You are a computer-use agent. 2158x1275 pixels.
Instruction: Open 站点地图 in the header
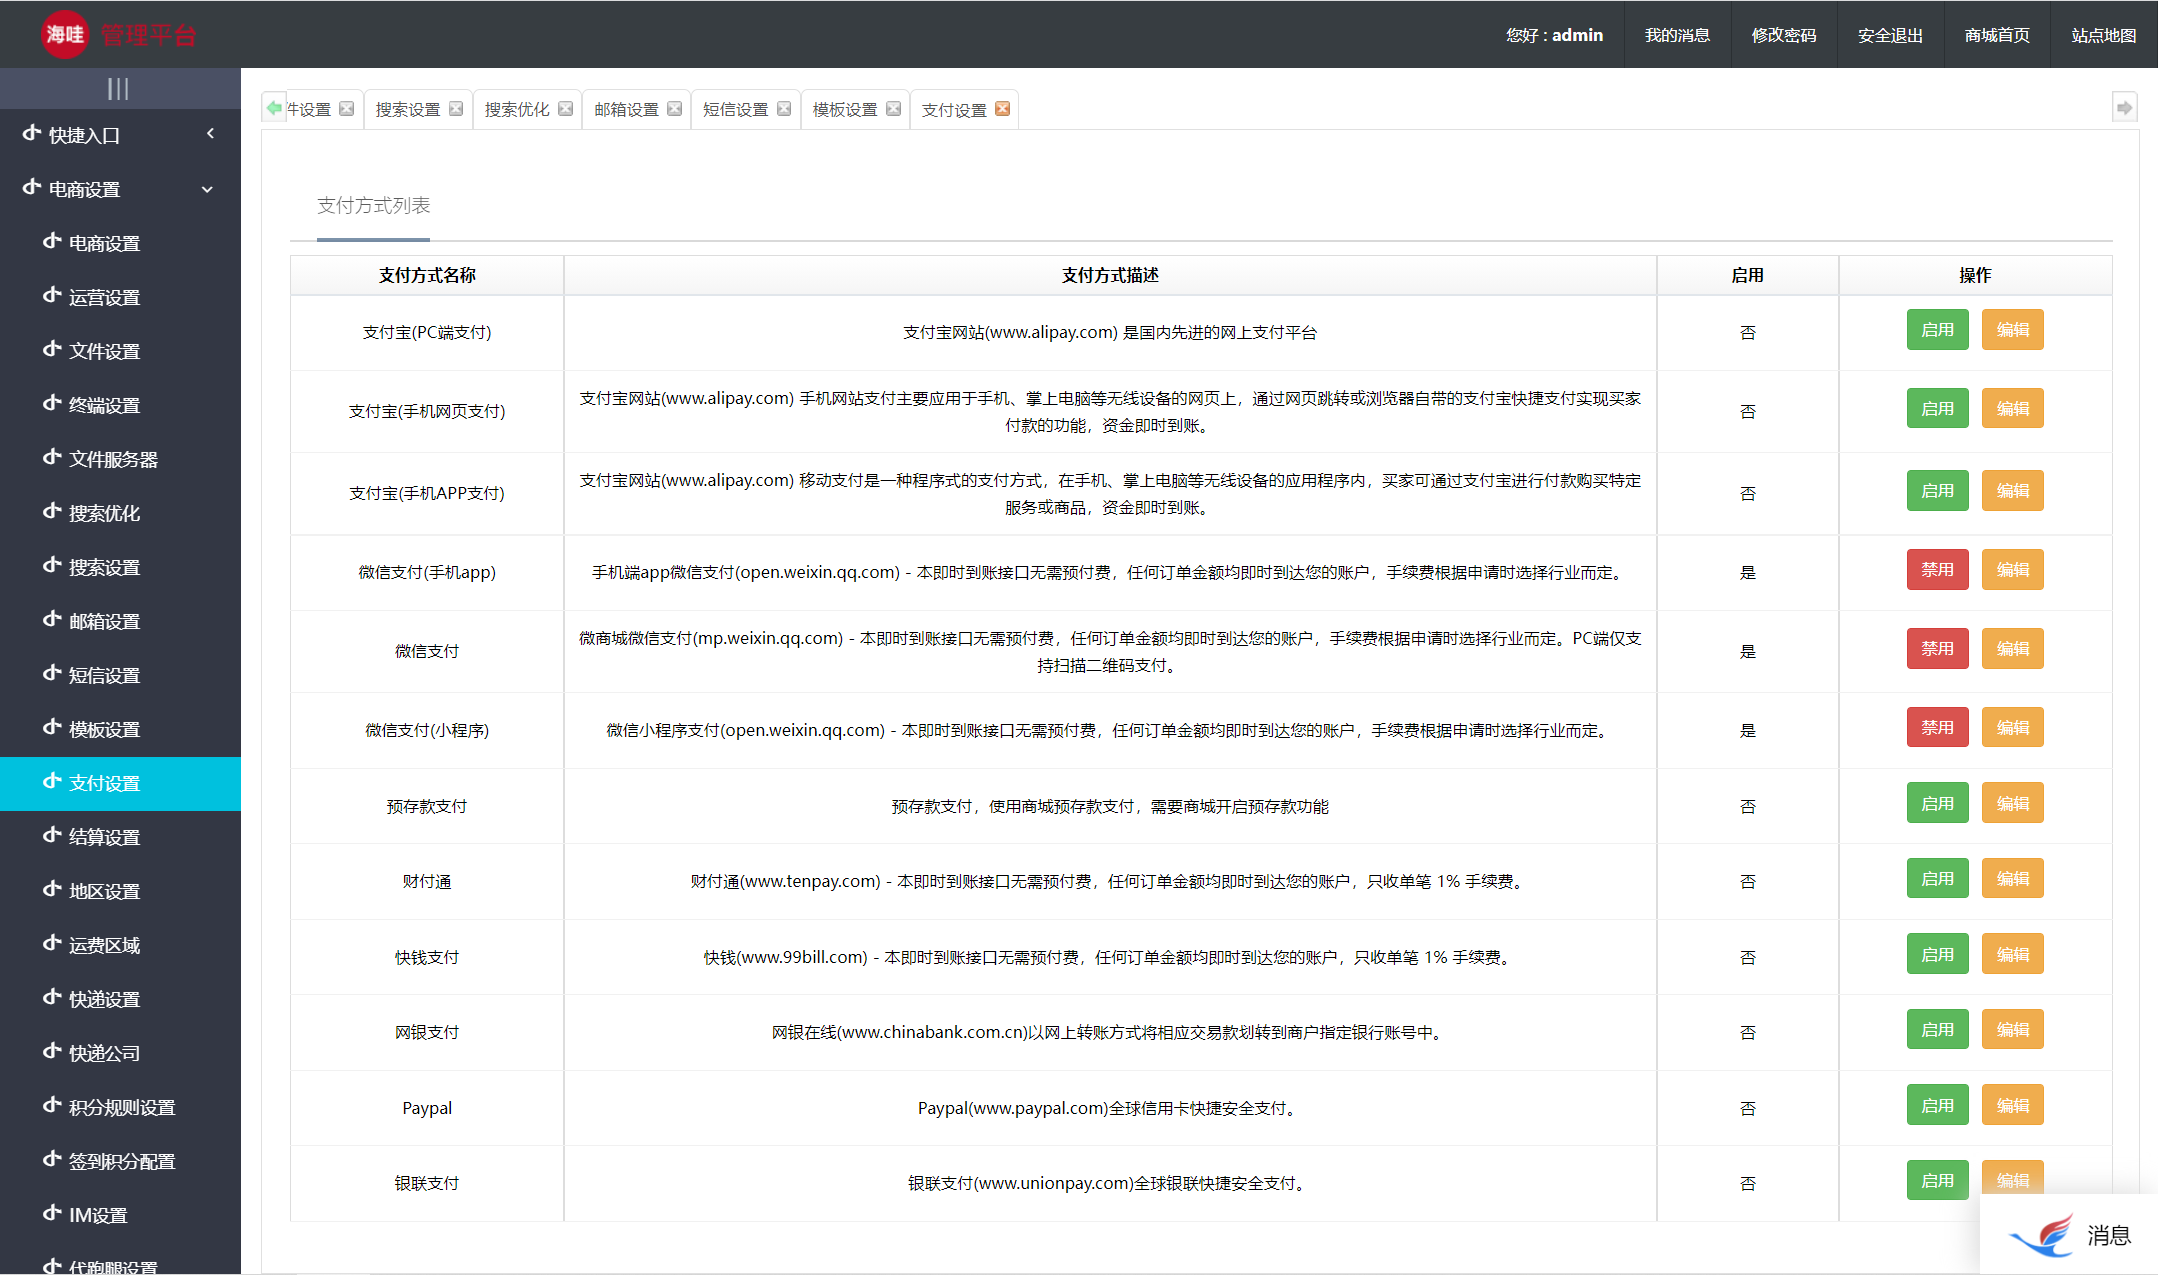click(x=2104, y=35)
